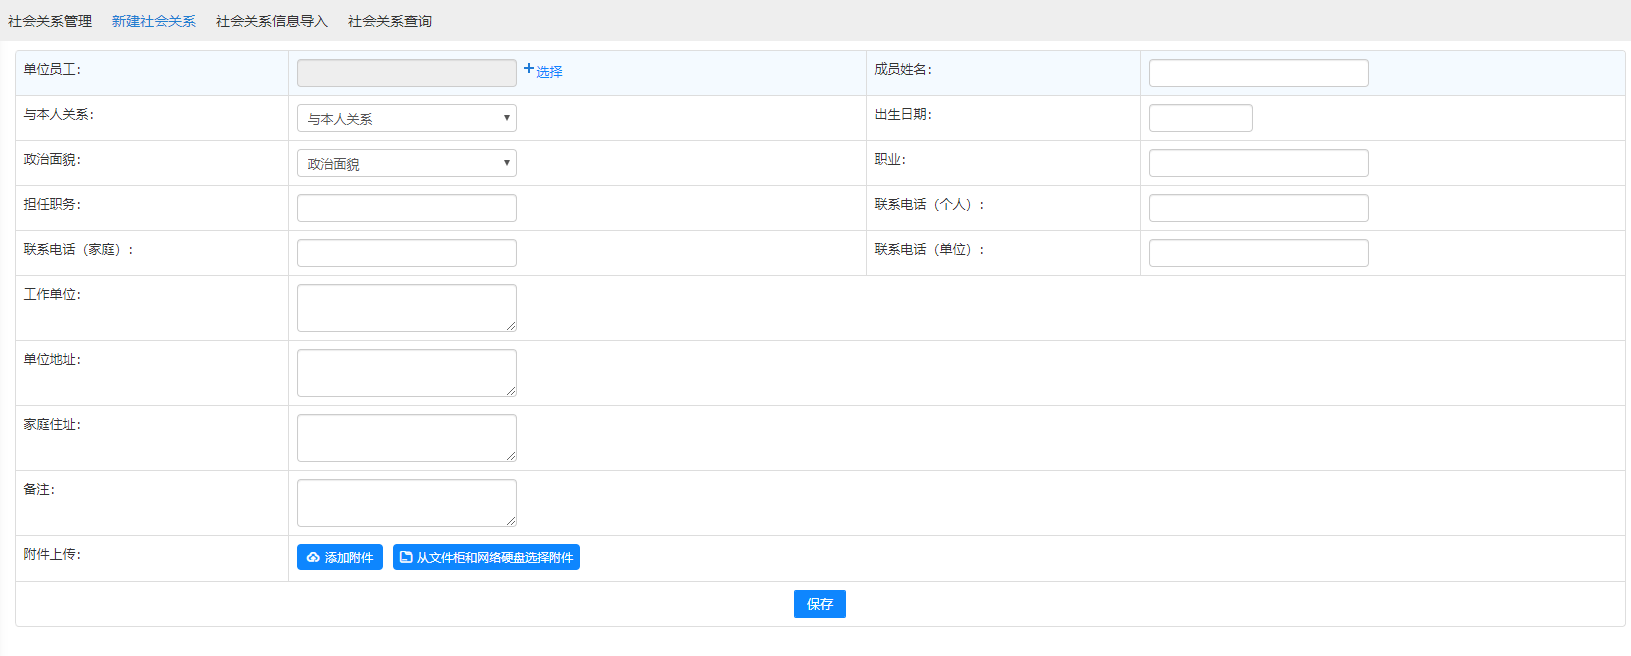Click the 联系电话（单位） input field

click(x=1258, y=253)
